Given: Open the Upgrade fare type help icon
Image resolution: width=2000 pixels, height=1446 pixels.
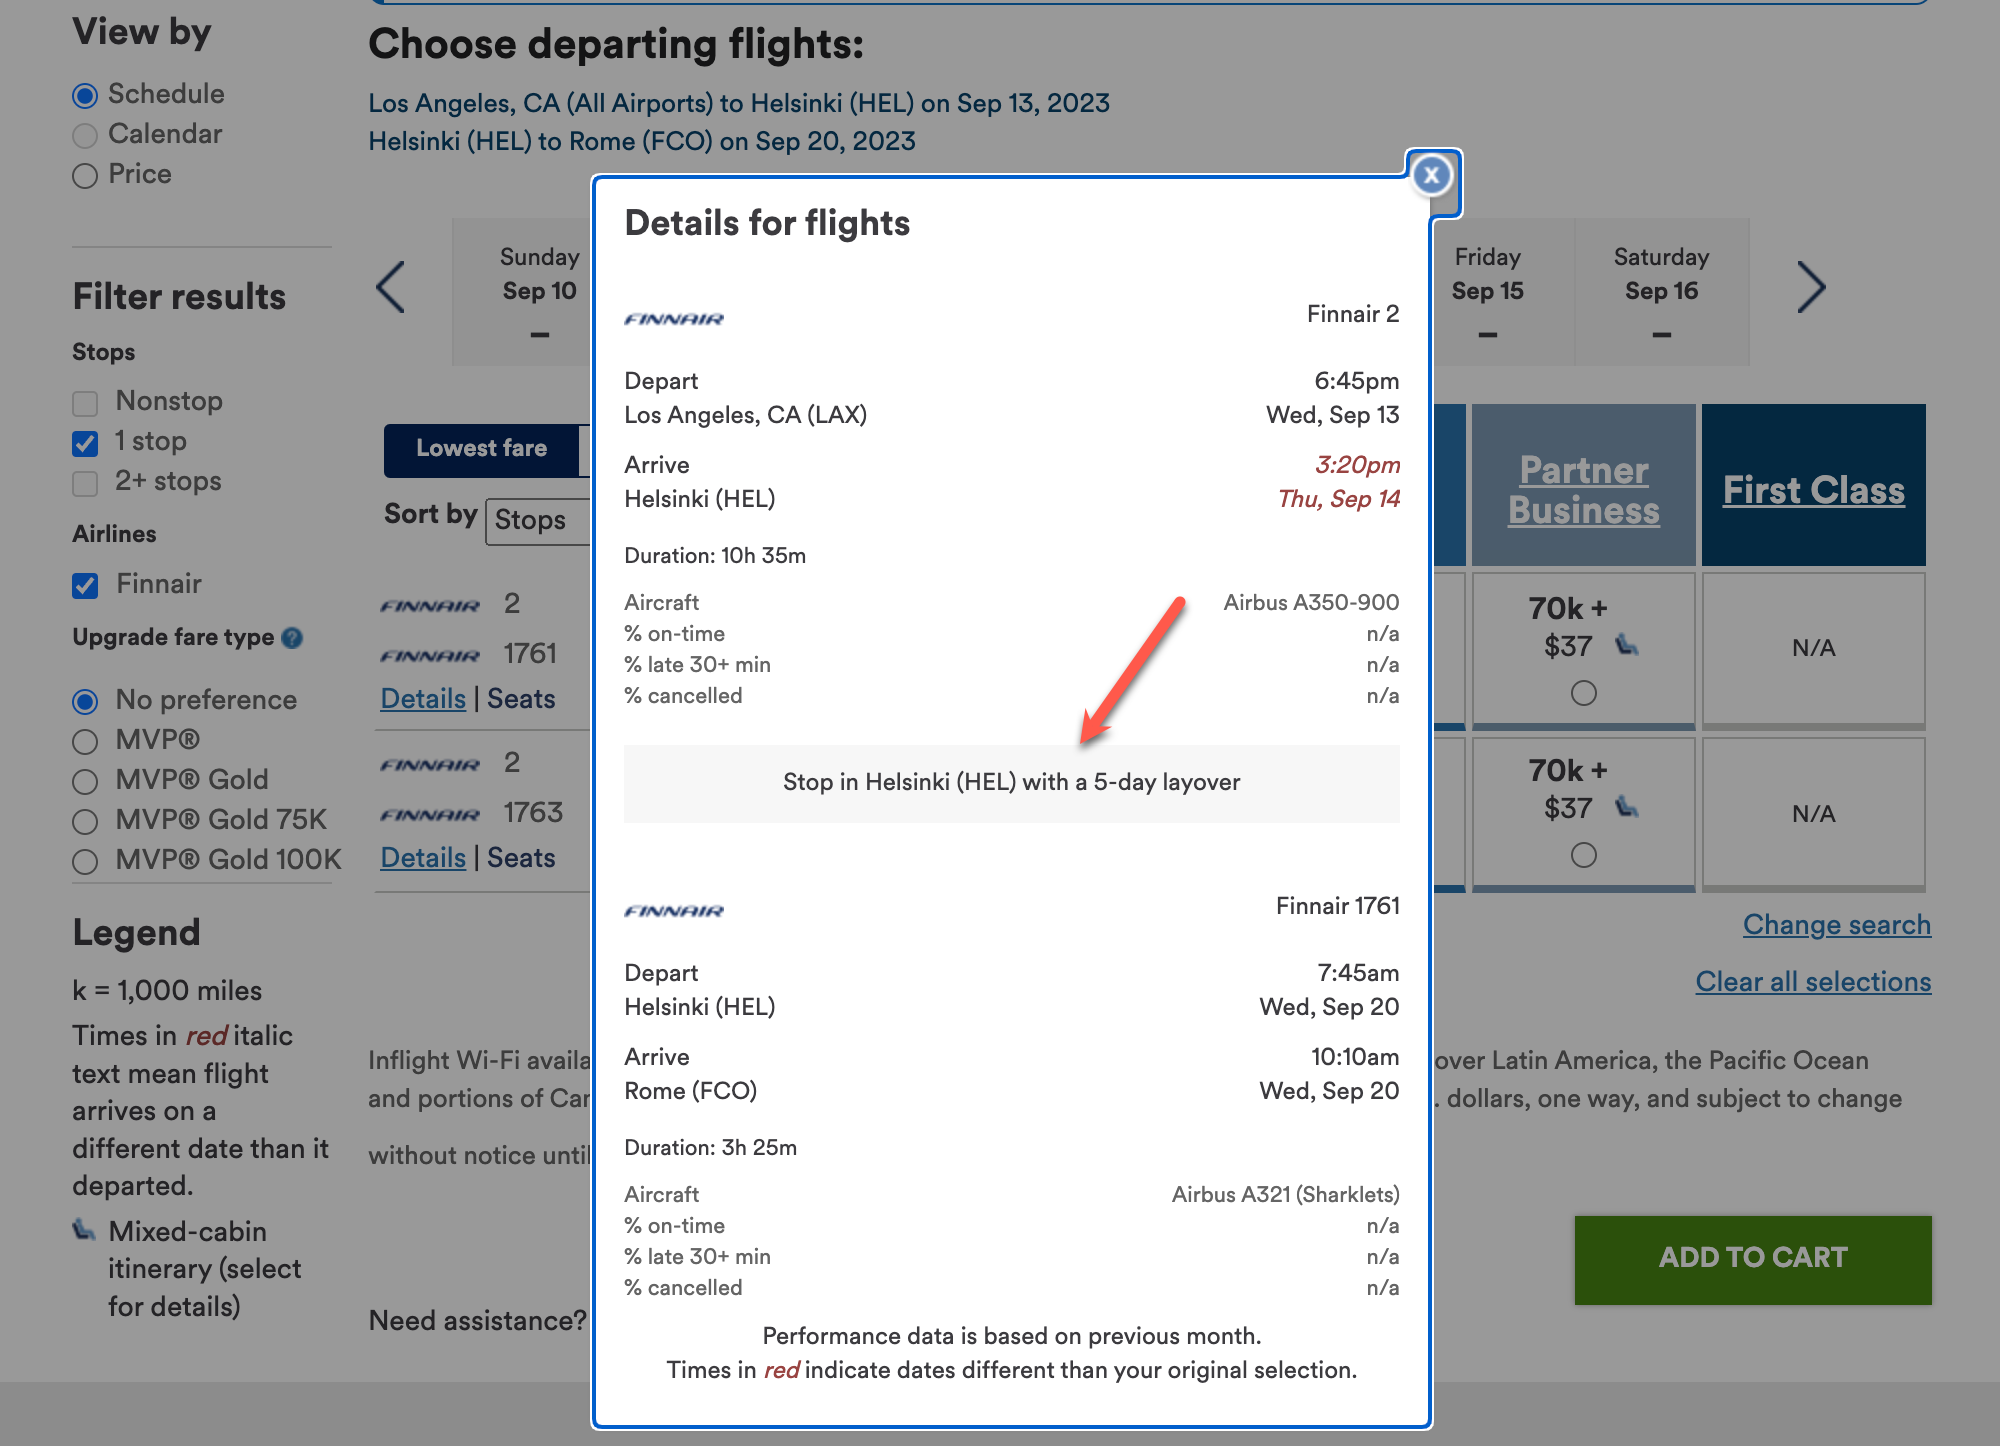Looking at the screenshot, I should 292,637.
